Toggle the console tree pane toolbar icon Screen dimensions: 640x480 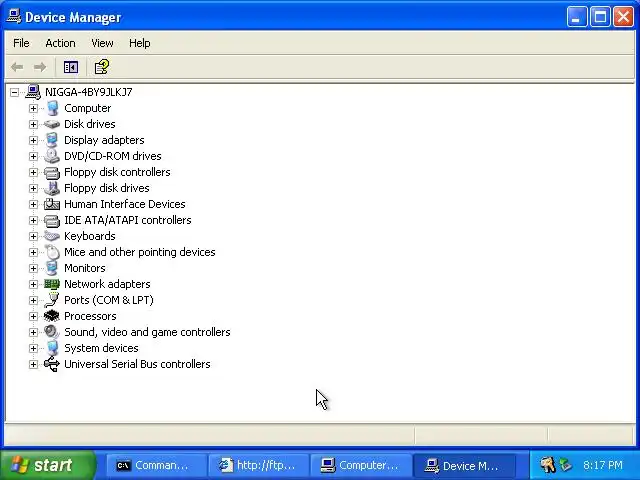[71, 67]
